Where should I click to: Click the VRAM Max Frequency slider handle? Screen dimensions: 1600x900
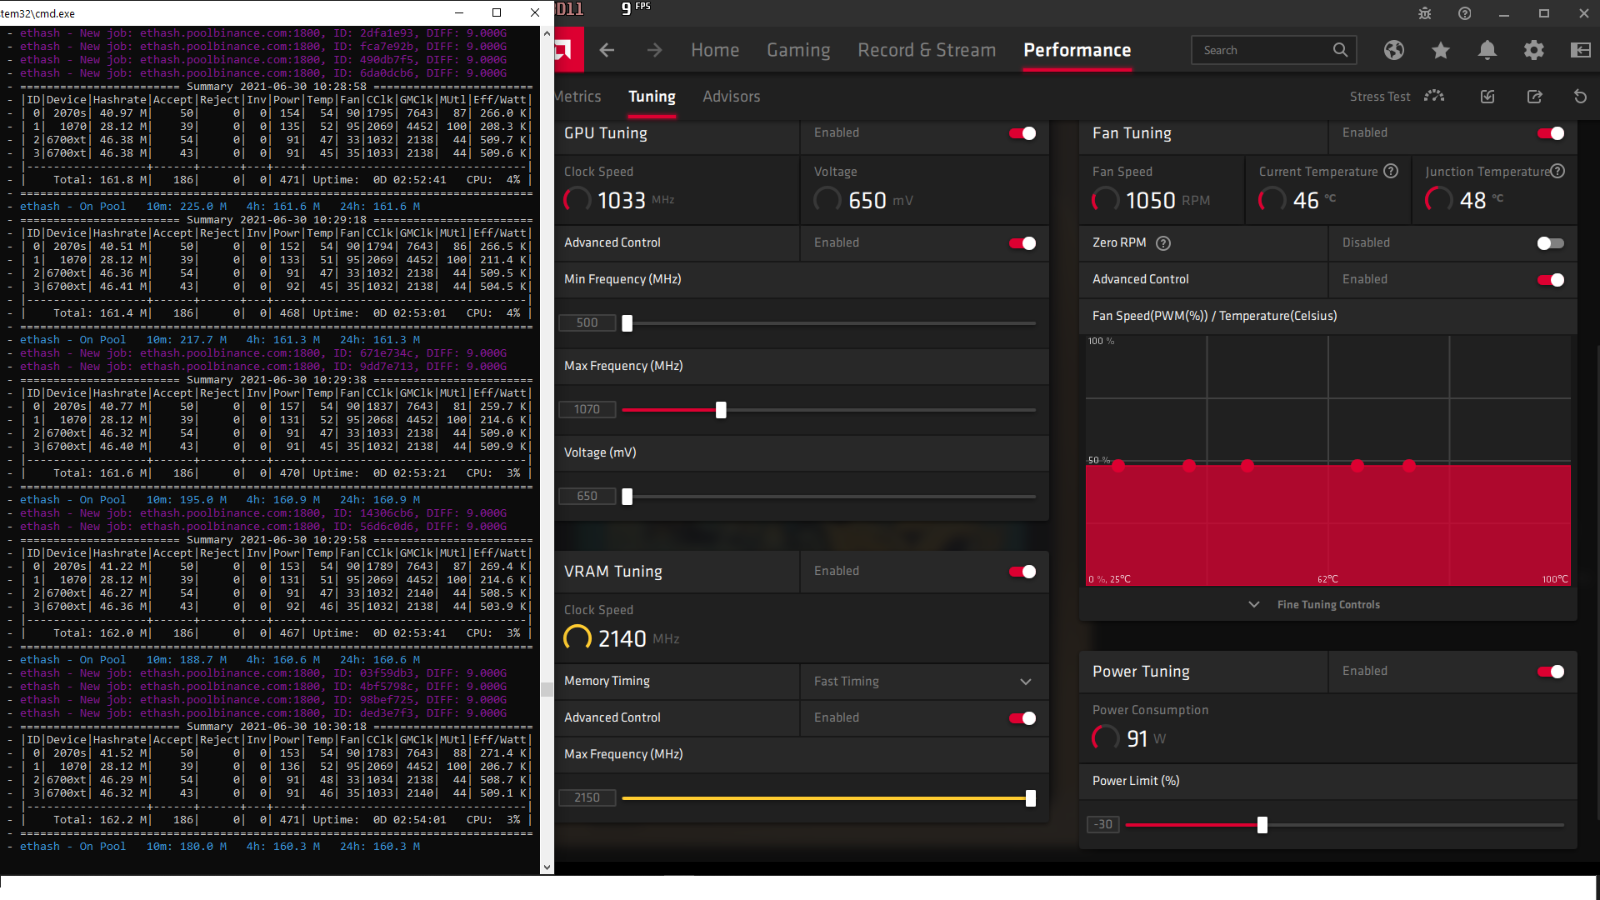point(1030,798)
